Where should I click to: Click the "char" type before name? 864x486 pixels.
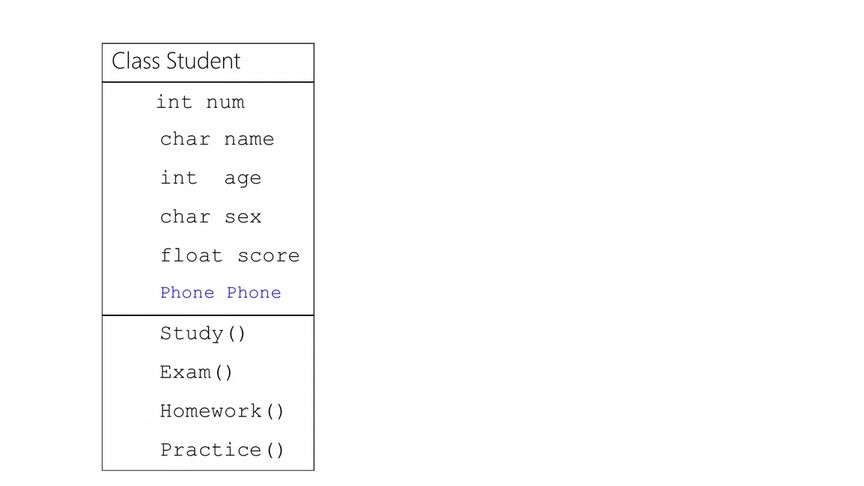pyautogui.click(x=185, y=138)
